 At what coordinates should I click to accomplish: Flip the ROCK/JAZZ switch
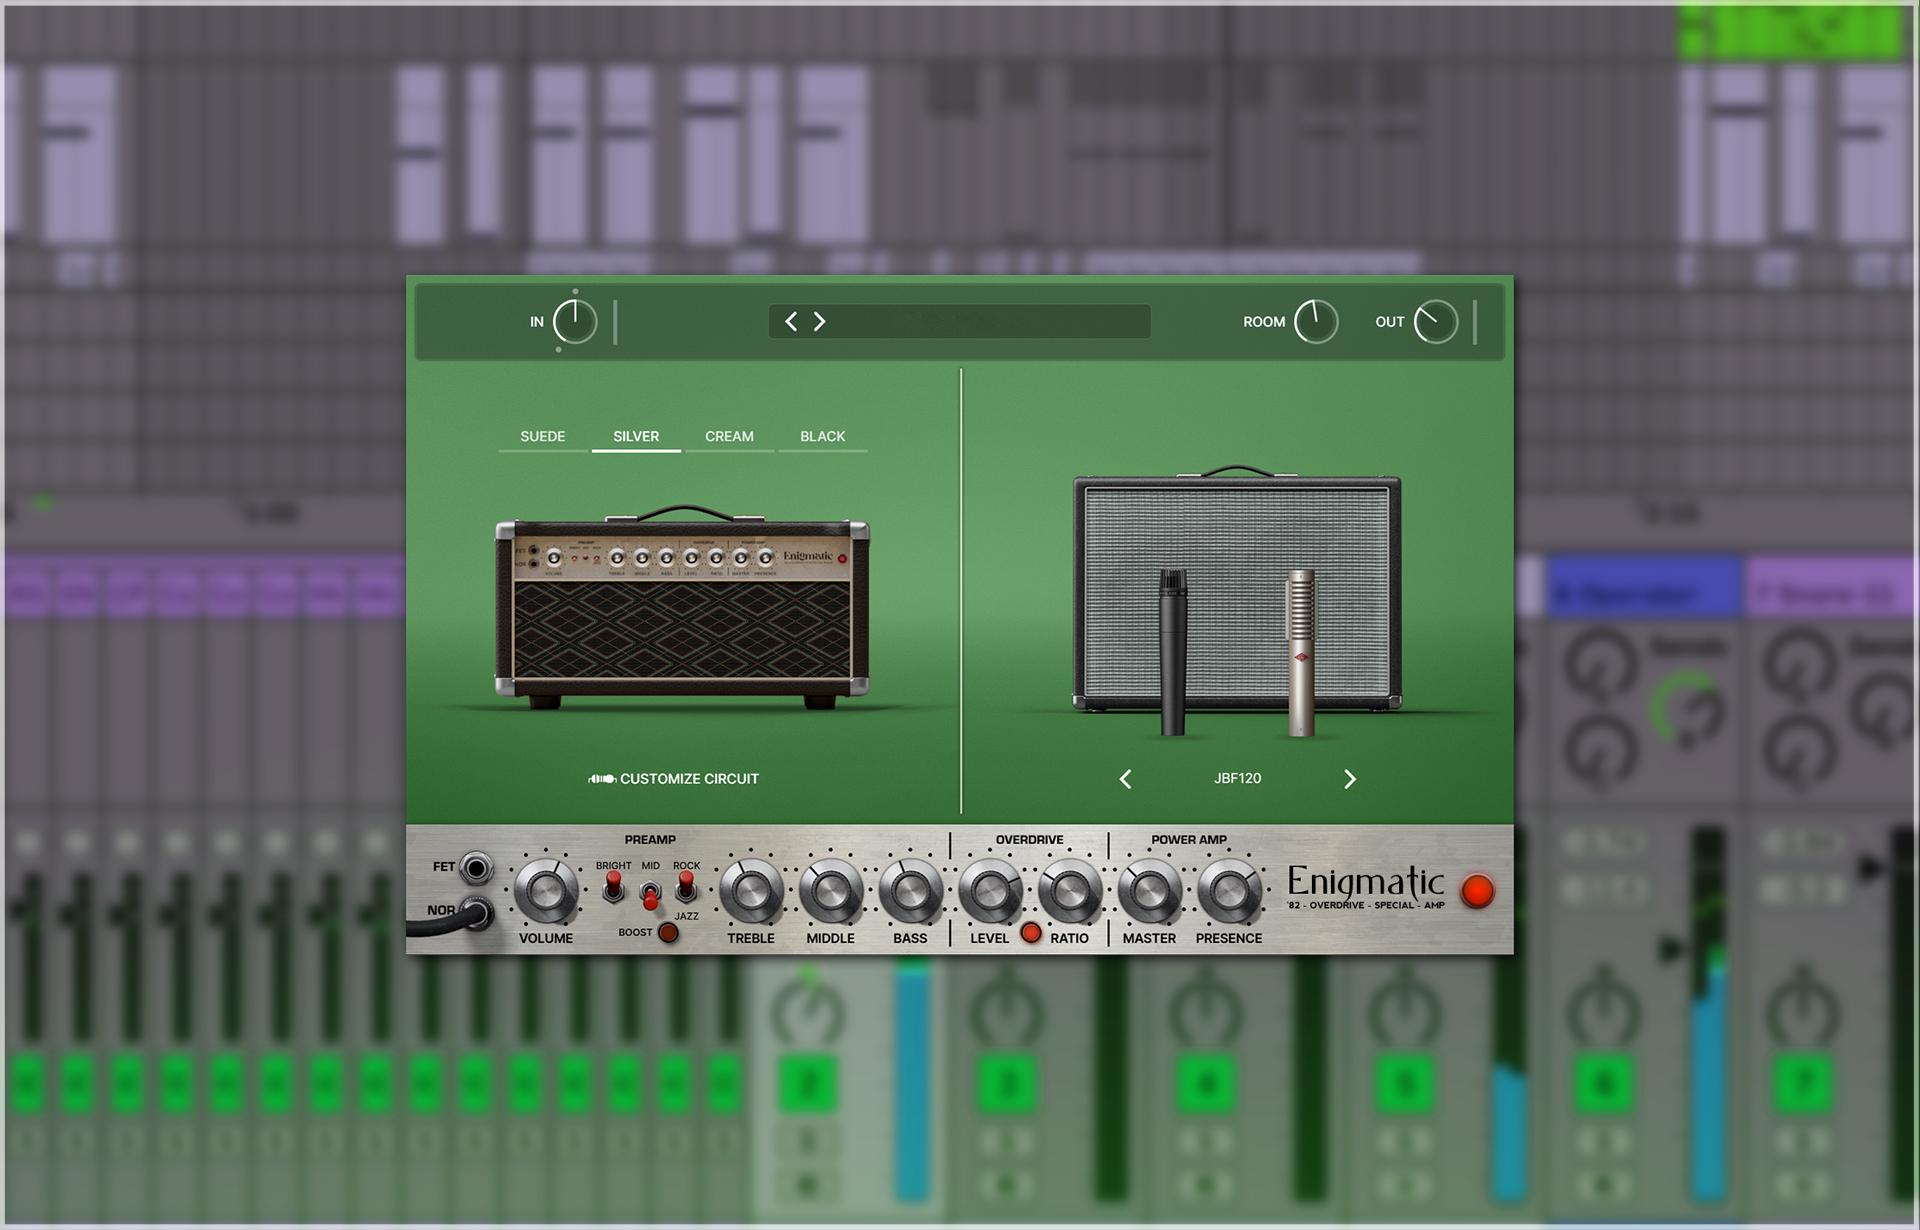(686, 886)
